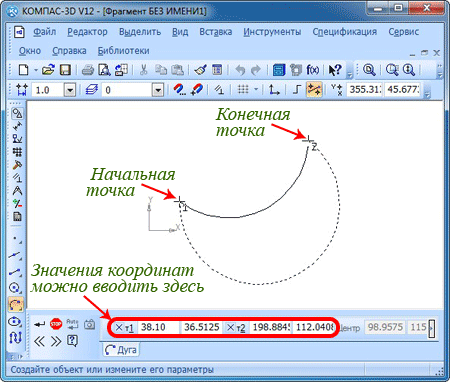Screen dimensions: 450x382
Task: Open the Инструменты menu
Action: pyautogui.click(x=272, y=32)
